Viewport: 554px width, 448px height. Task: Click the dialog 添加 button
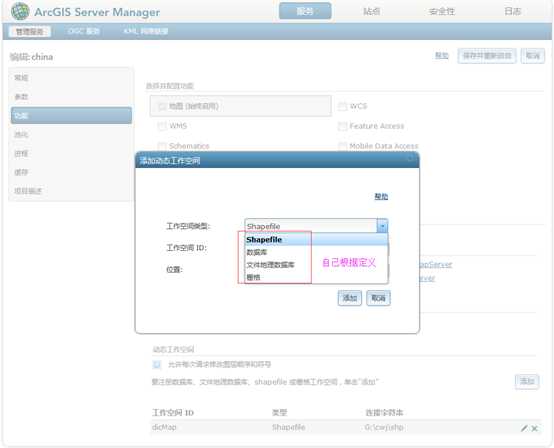coord(350,298)
